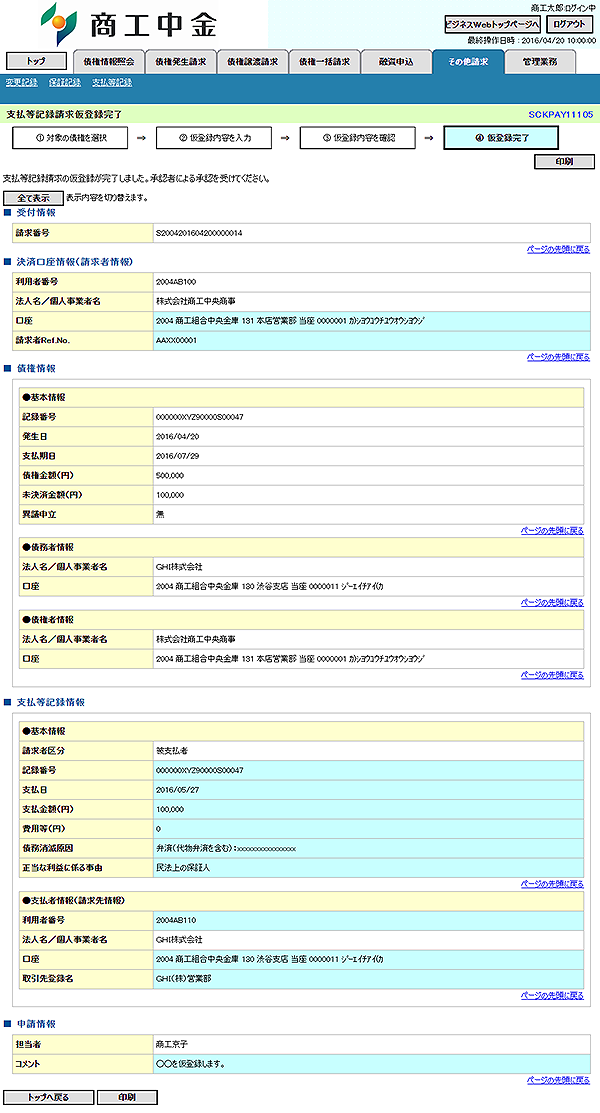Click the step box ④ 仮登録完了
600x1113 pixels.
(501, 138)
